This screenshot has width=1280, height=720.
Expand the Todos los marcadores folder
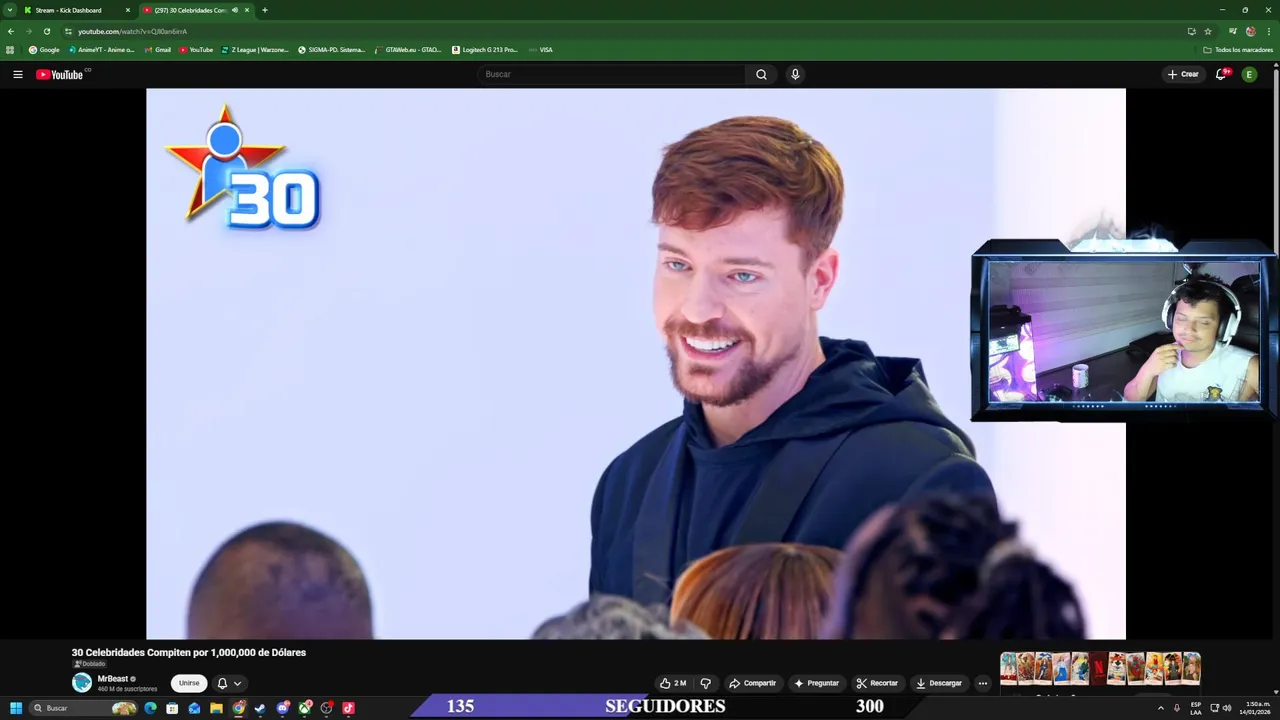pyautogui.click(x=1238, y=49)
